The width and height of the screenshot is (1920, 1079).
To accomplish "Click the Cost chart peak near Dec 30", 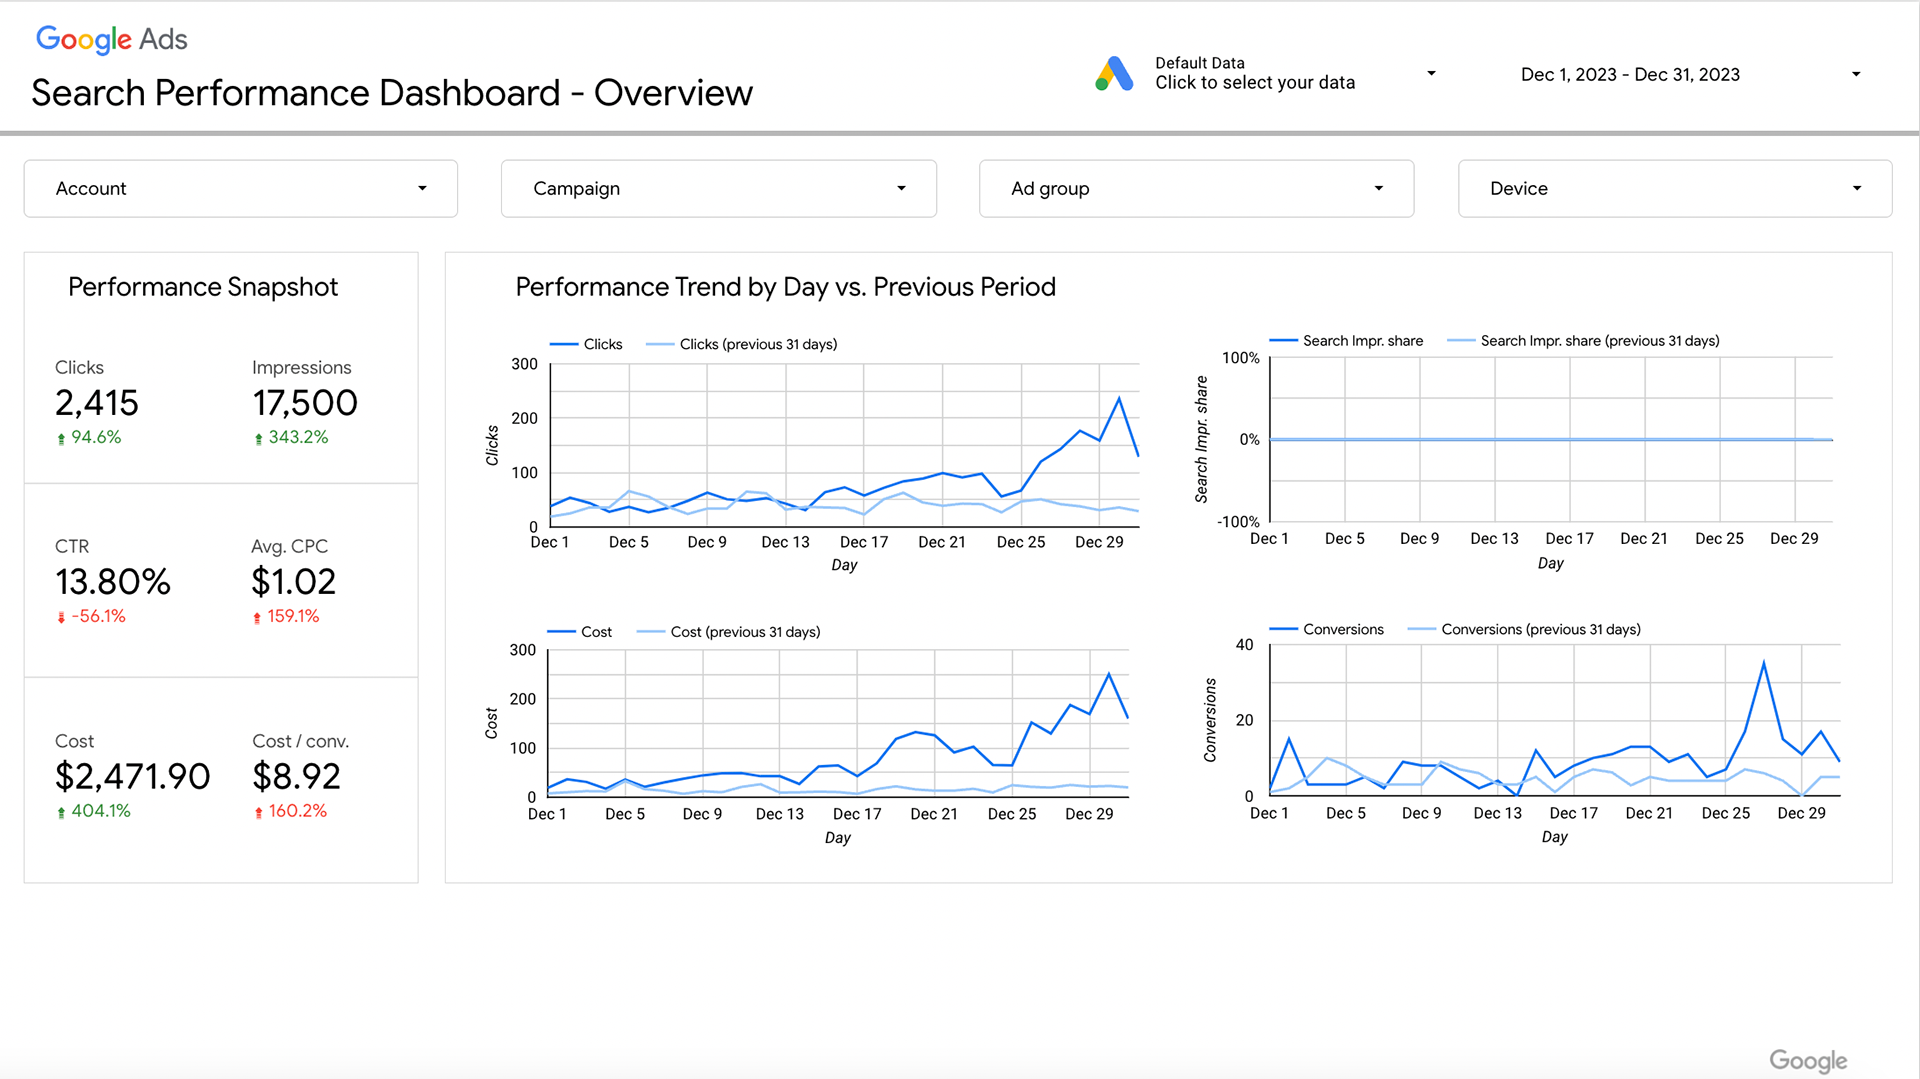I will pos(1109,674).
